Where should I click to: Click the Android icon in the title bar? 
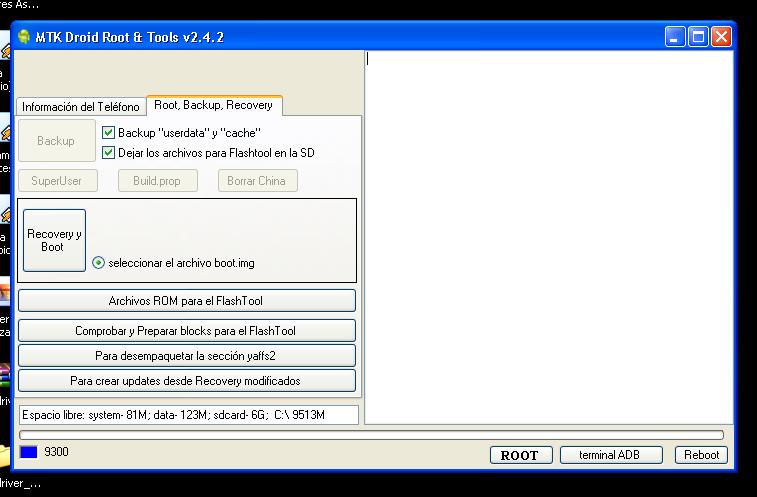[24, 37]
